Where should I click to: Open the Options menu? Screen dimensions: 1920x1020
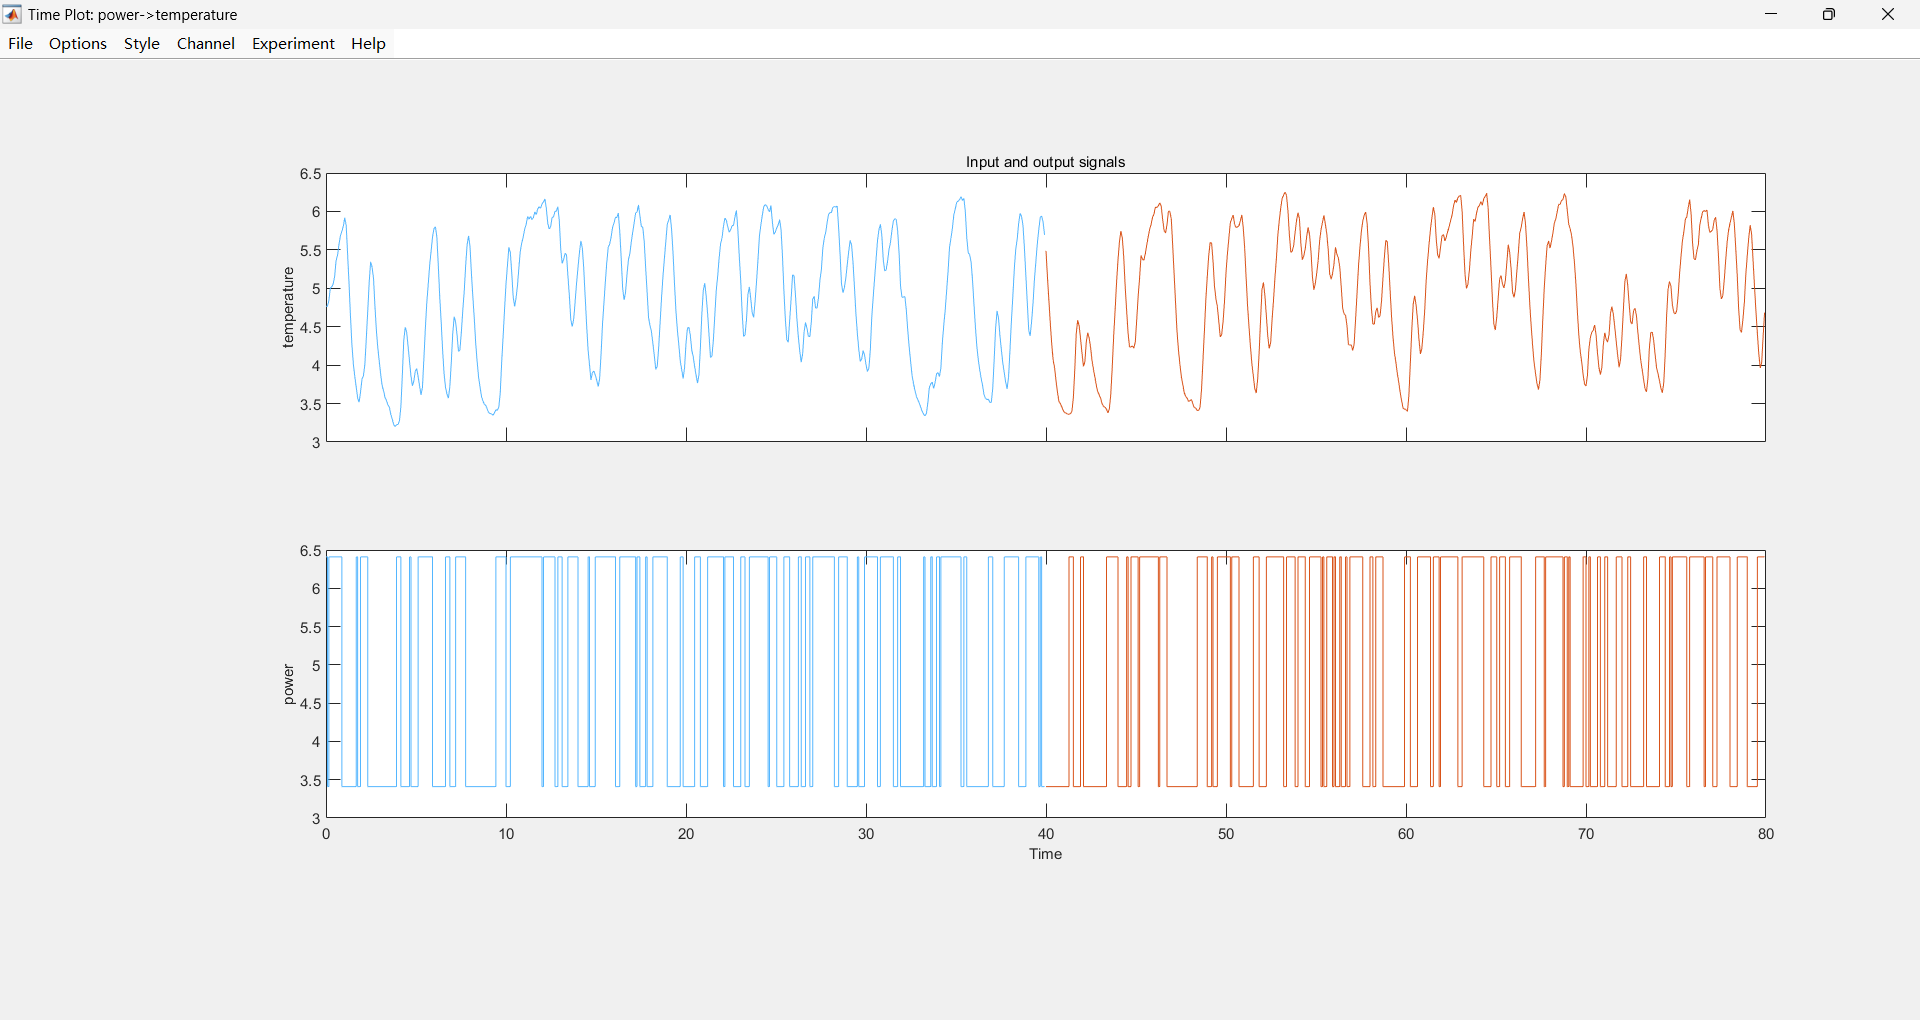coord(78,44)
